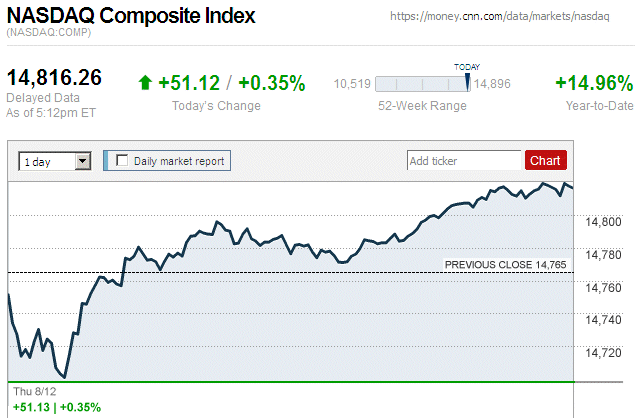640x420 pixels.
Task: Click the +14.96% Year-to-Date value
Action: pos(594,84)
